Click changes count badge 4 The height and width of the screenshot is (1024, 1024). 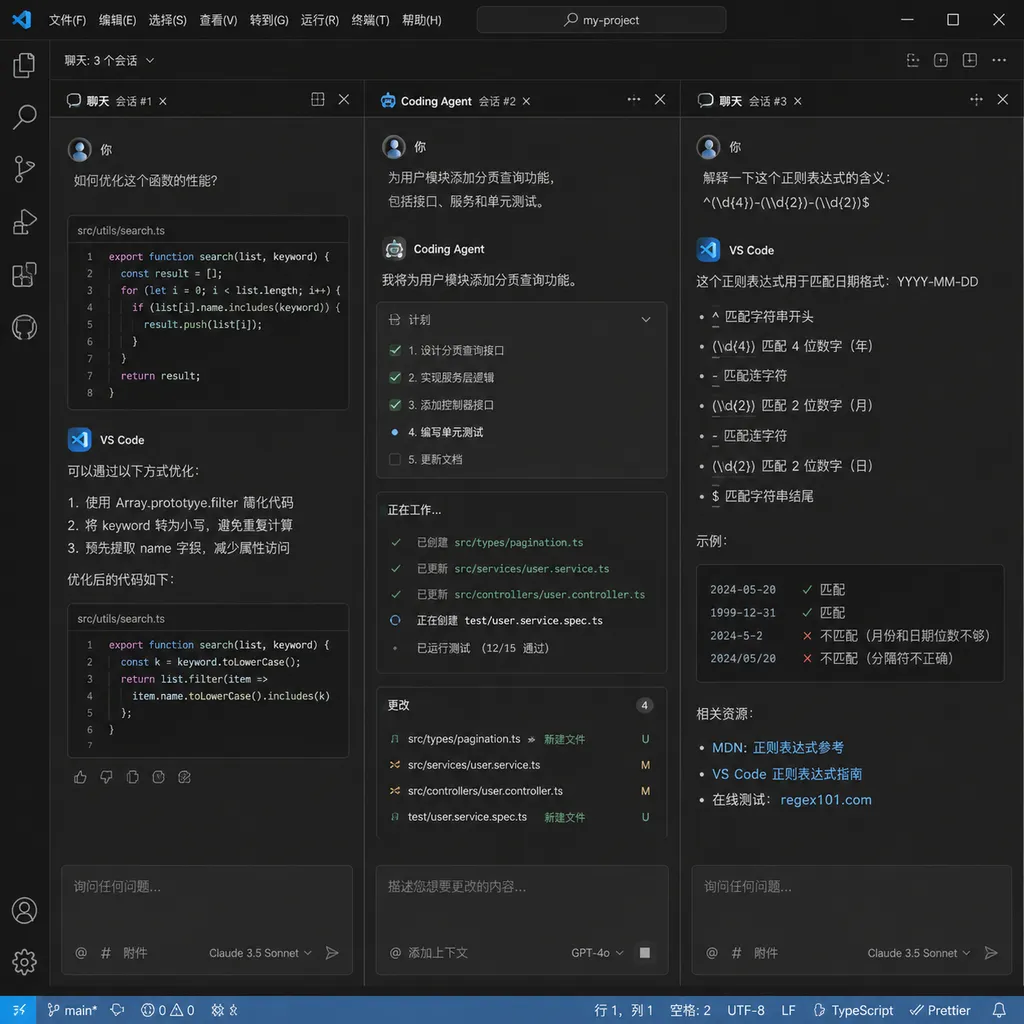point(644,705)
